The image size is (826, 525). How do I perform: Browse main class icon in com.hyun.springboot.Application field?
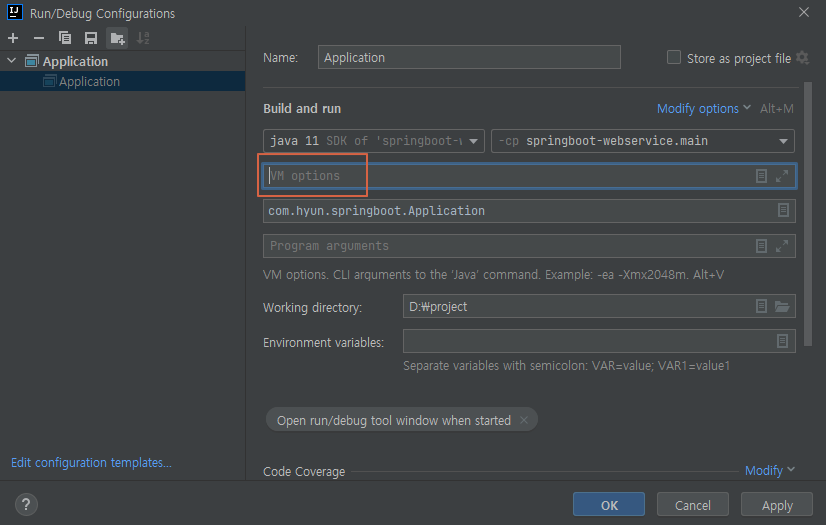(783, 210)
